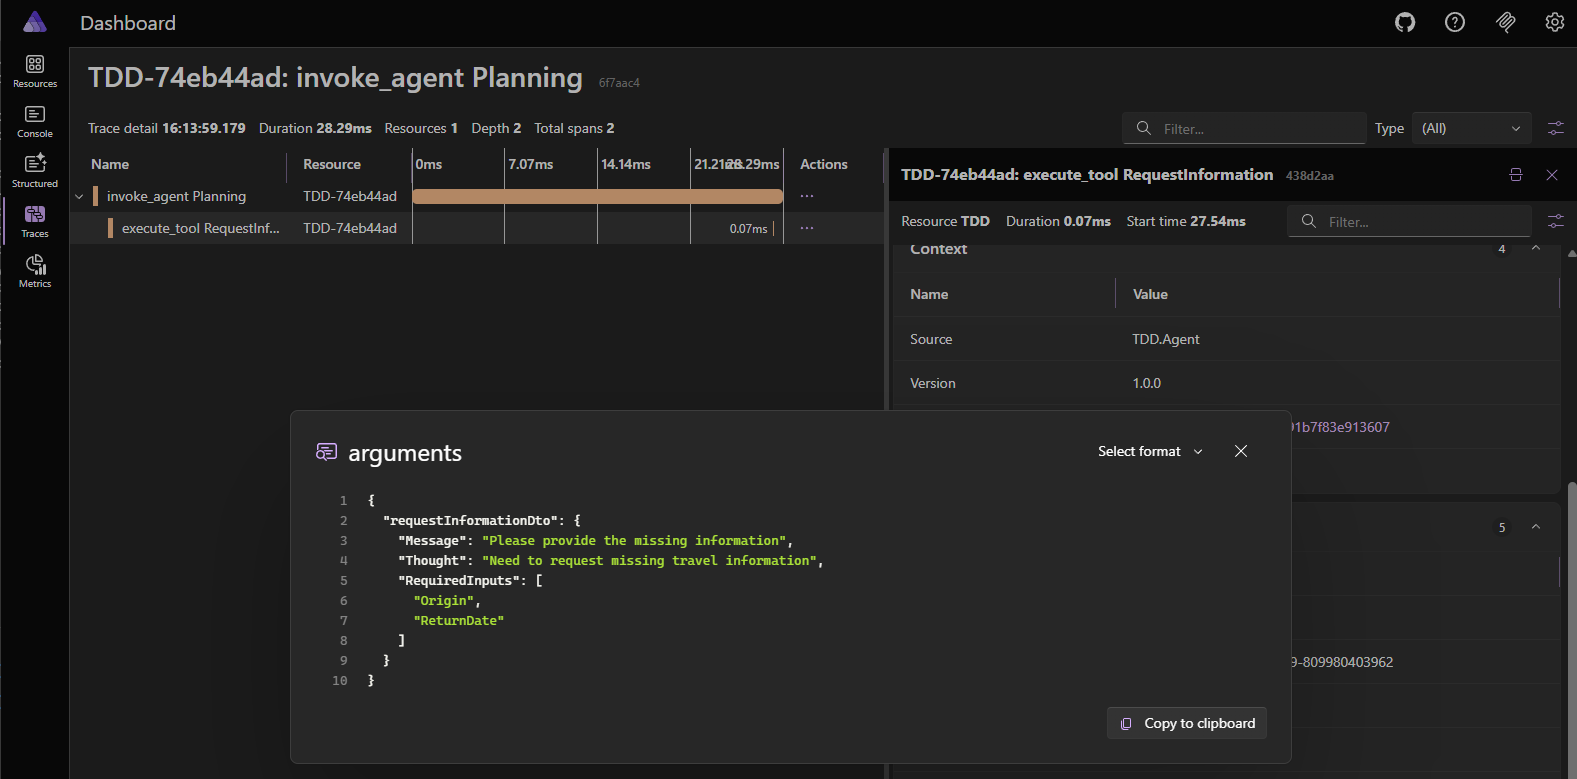Image resolution: width=1577 pixels, height=779 pixels.
Task: Close the arguments dialog
Action: tap(1241, 451)
